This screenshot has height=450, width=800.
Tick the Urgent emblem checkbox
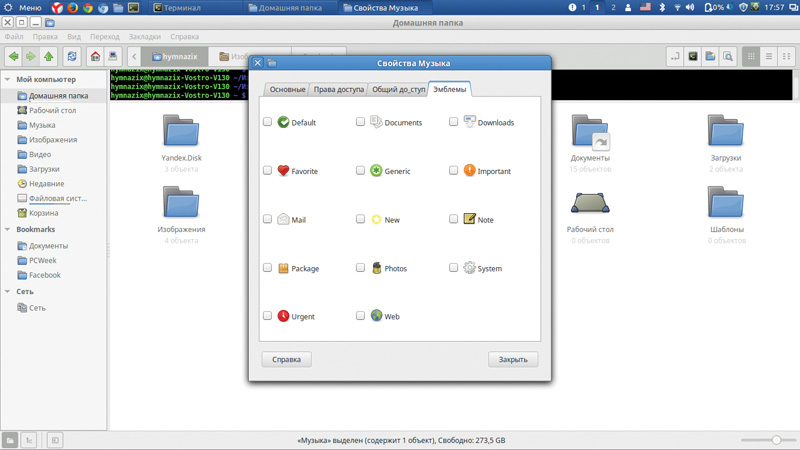[267, 316]
